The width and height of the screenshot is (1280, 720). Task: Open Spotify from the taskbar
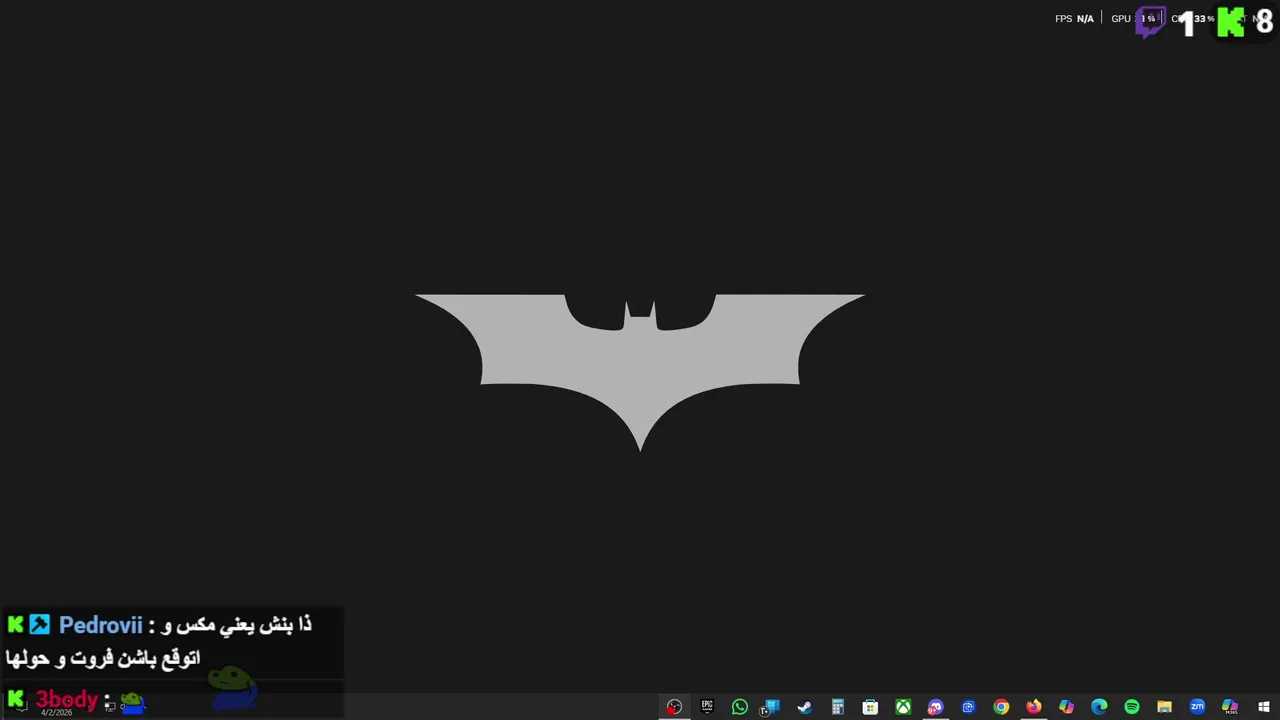pos(1132,707)
